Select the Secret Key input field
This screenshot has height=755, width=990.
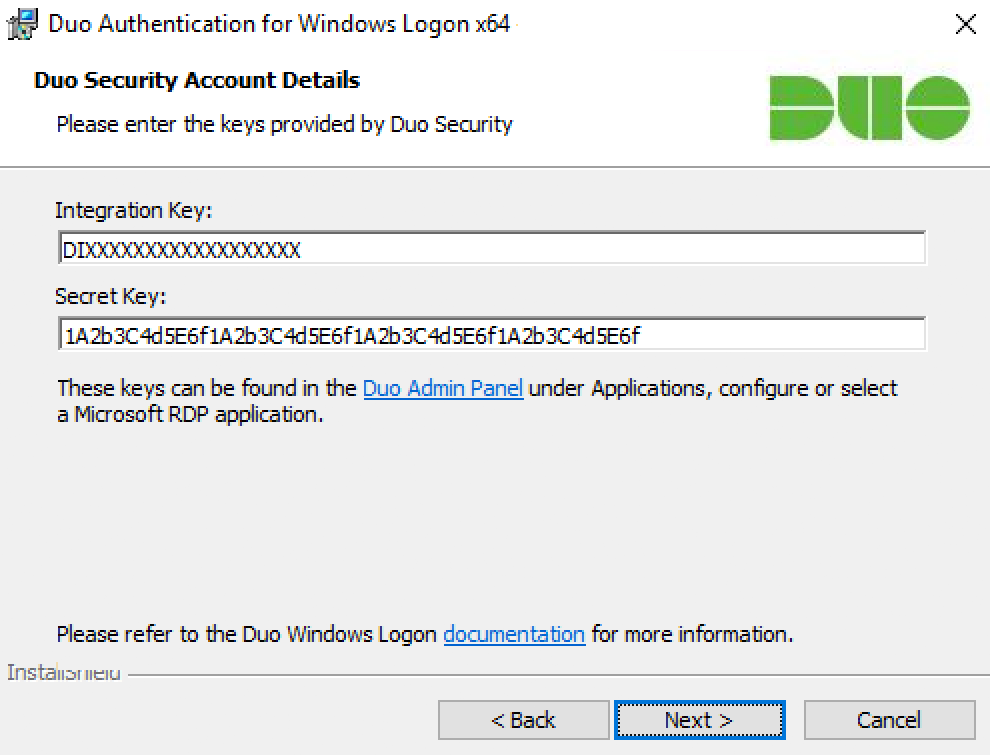pyautogui.click(x=490, y=334)
